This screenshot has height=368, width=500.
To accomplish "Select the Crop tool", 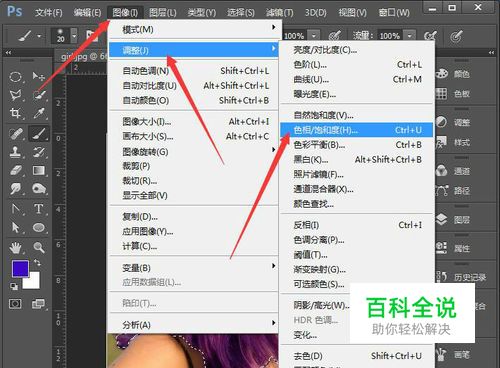I will pos(15,113).
